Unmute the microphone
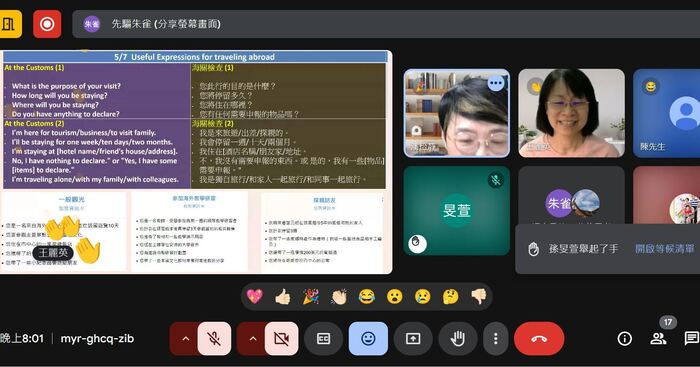 click(214, 339)
